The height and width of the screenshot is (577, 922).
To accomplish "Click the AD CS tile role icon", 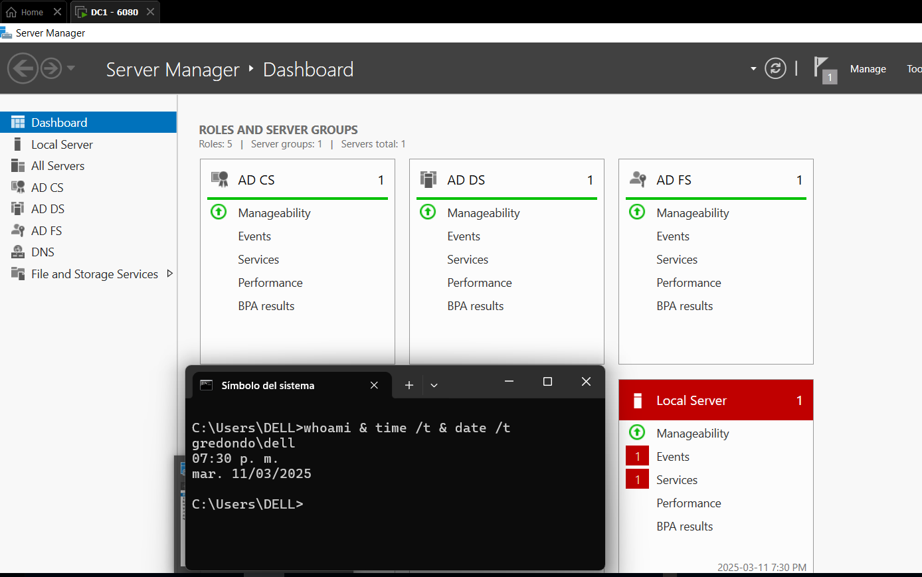I will click(x=220, y=179).
